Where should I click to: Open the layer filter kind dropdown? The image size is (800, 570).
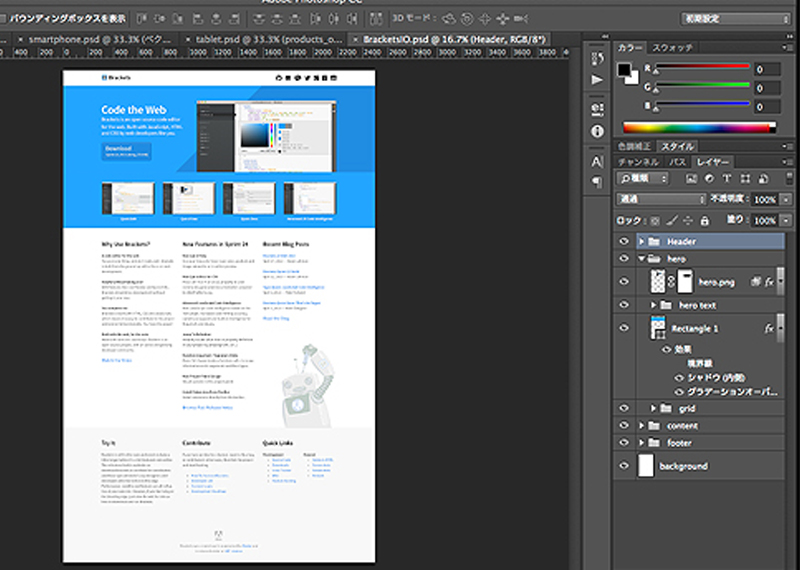(643, 179)
